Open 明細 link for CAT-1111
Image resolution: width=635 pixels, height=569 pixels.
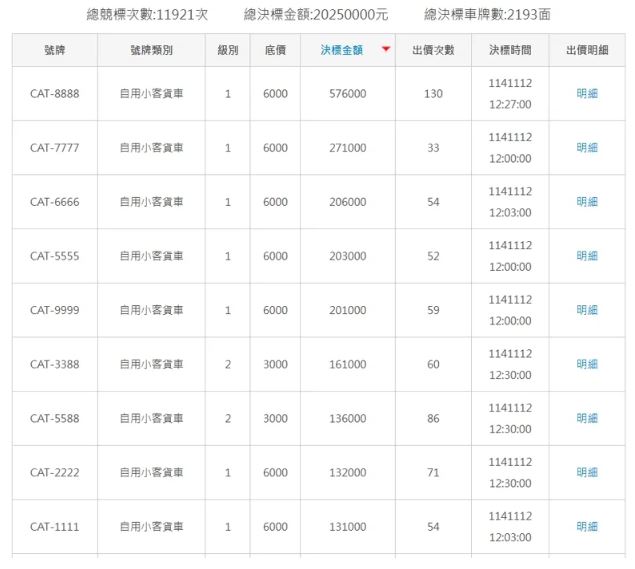tap(587, 526)
